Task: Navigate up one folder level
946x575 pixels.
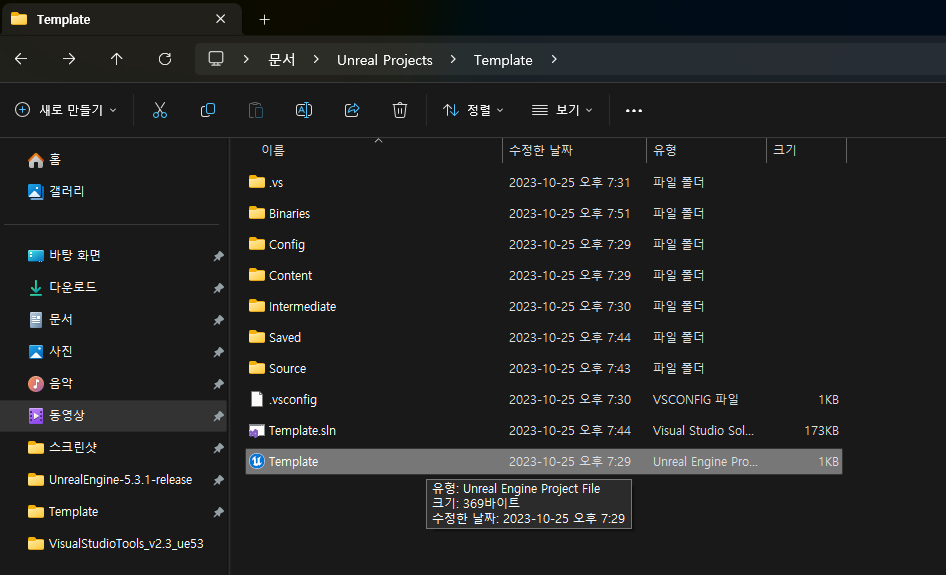Action: pos(116,59)
